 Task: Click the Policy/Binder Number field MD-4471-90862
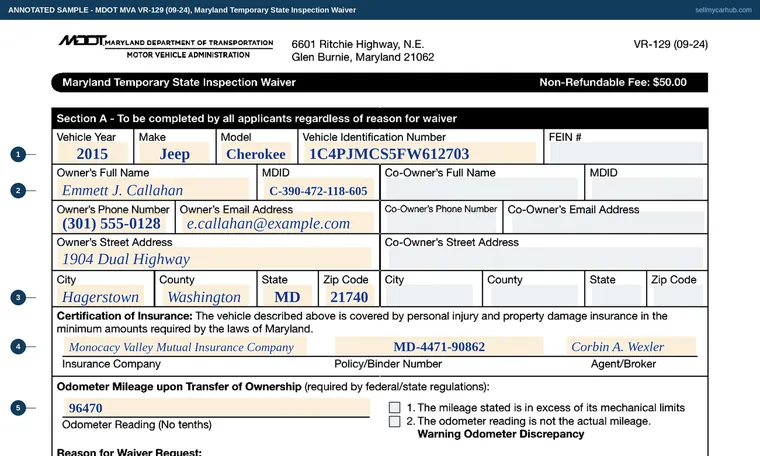point(439,346)
